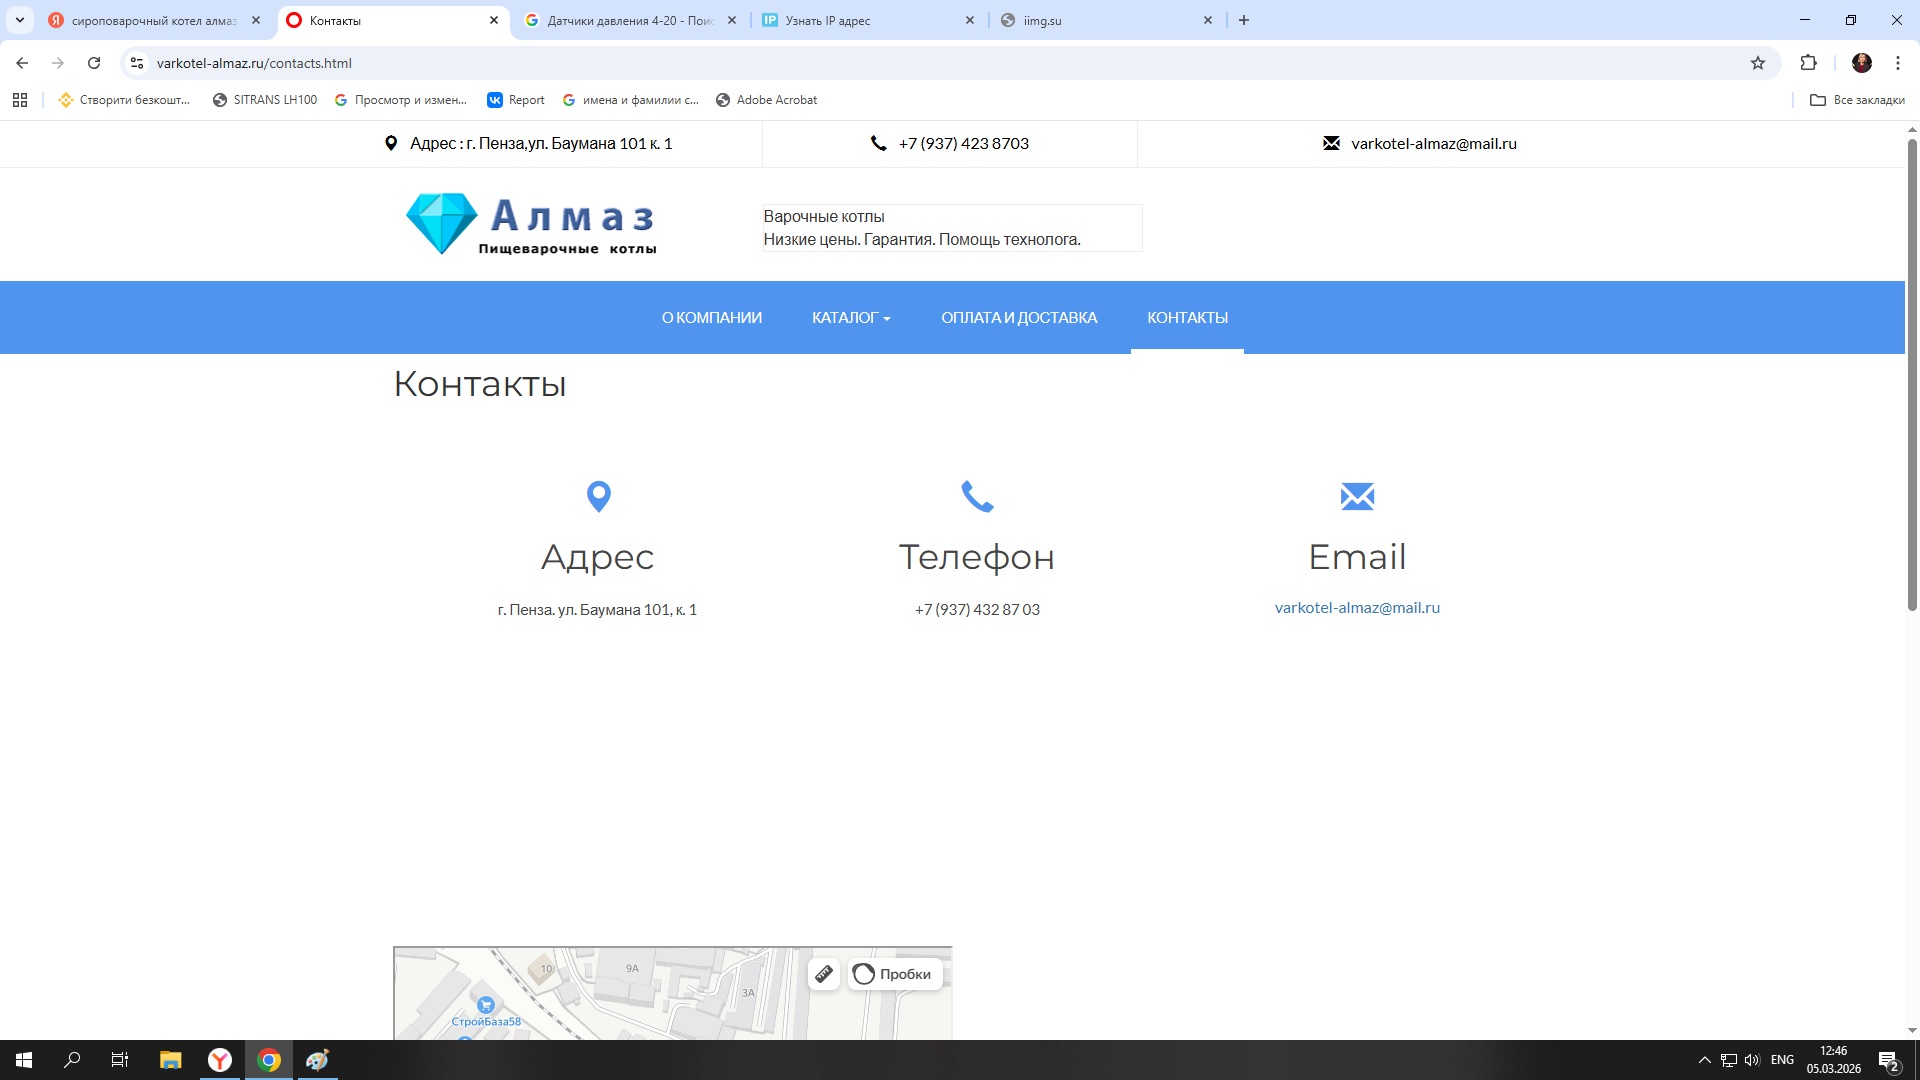Click the ruler tool icon on map
This screenshot has width=1920, height=1080.
pyautogui.click(x=824, y=974)
